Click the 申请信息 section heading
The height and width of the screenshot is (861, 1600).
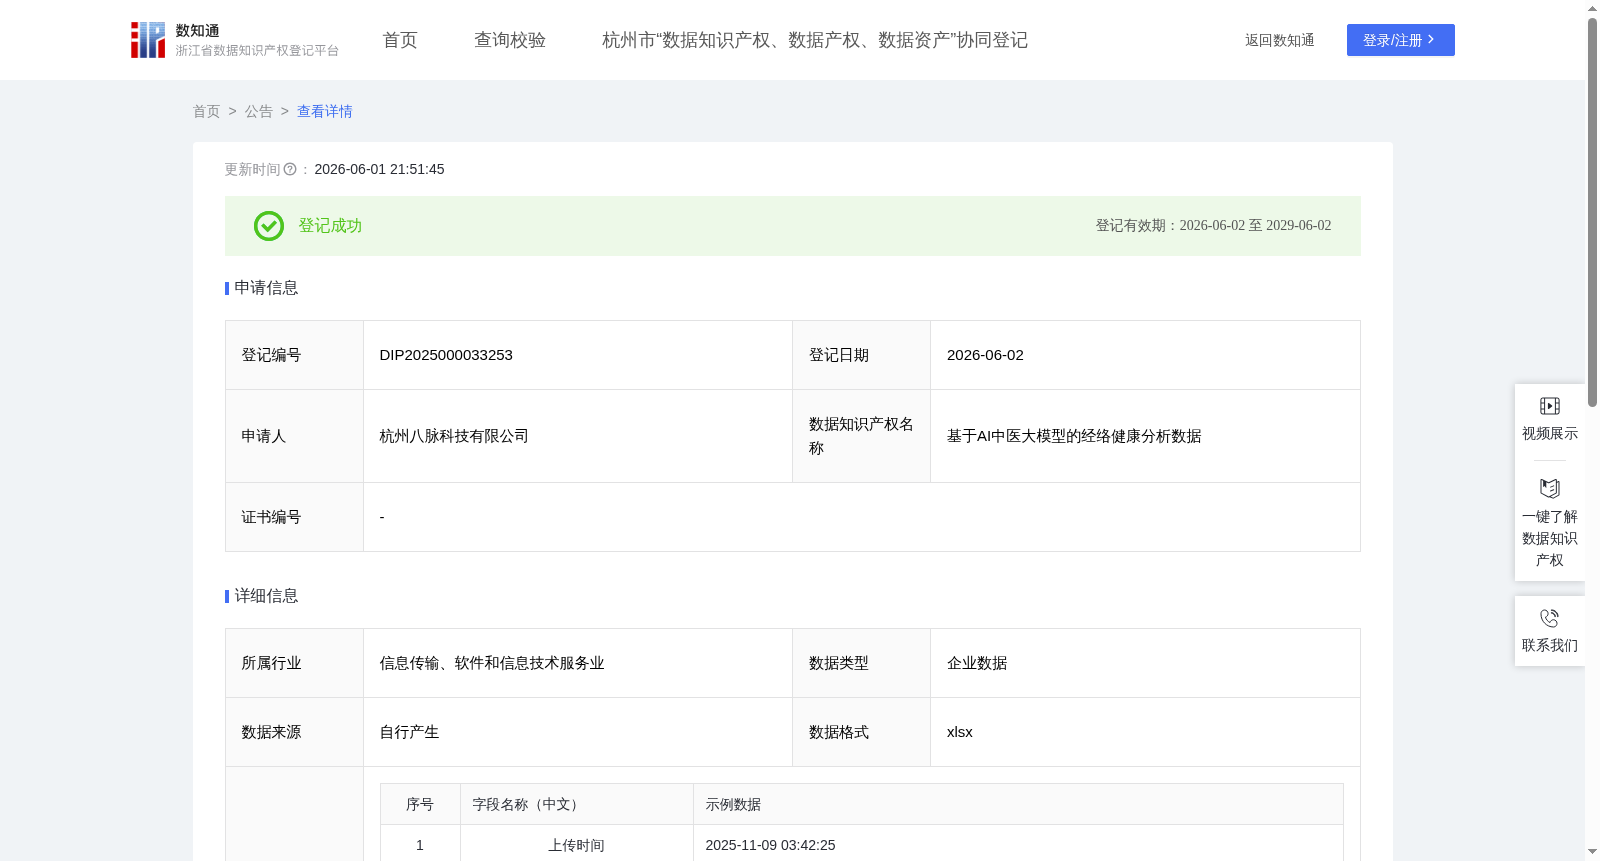point(266,288)
